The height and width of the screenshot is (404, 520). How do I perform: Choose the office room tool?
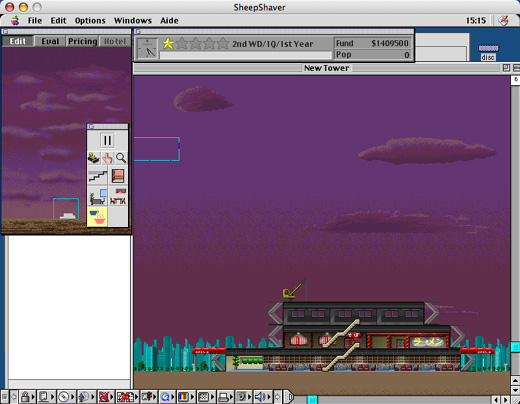(98, 196)
